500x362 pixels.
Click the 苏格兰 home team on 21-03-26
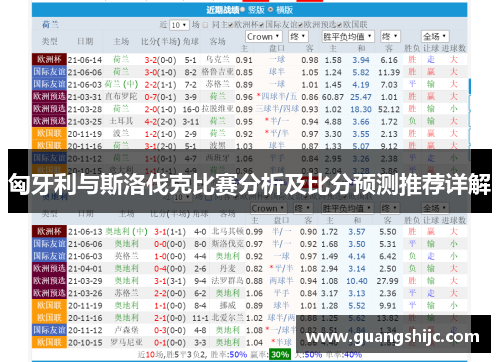coord(127,293)
